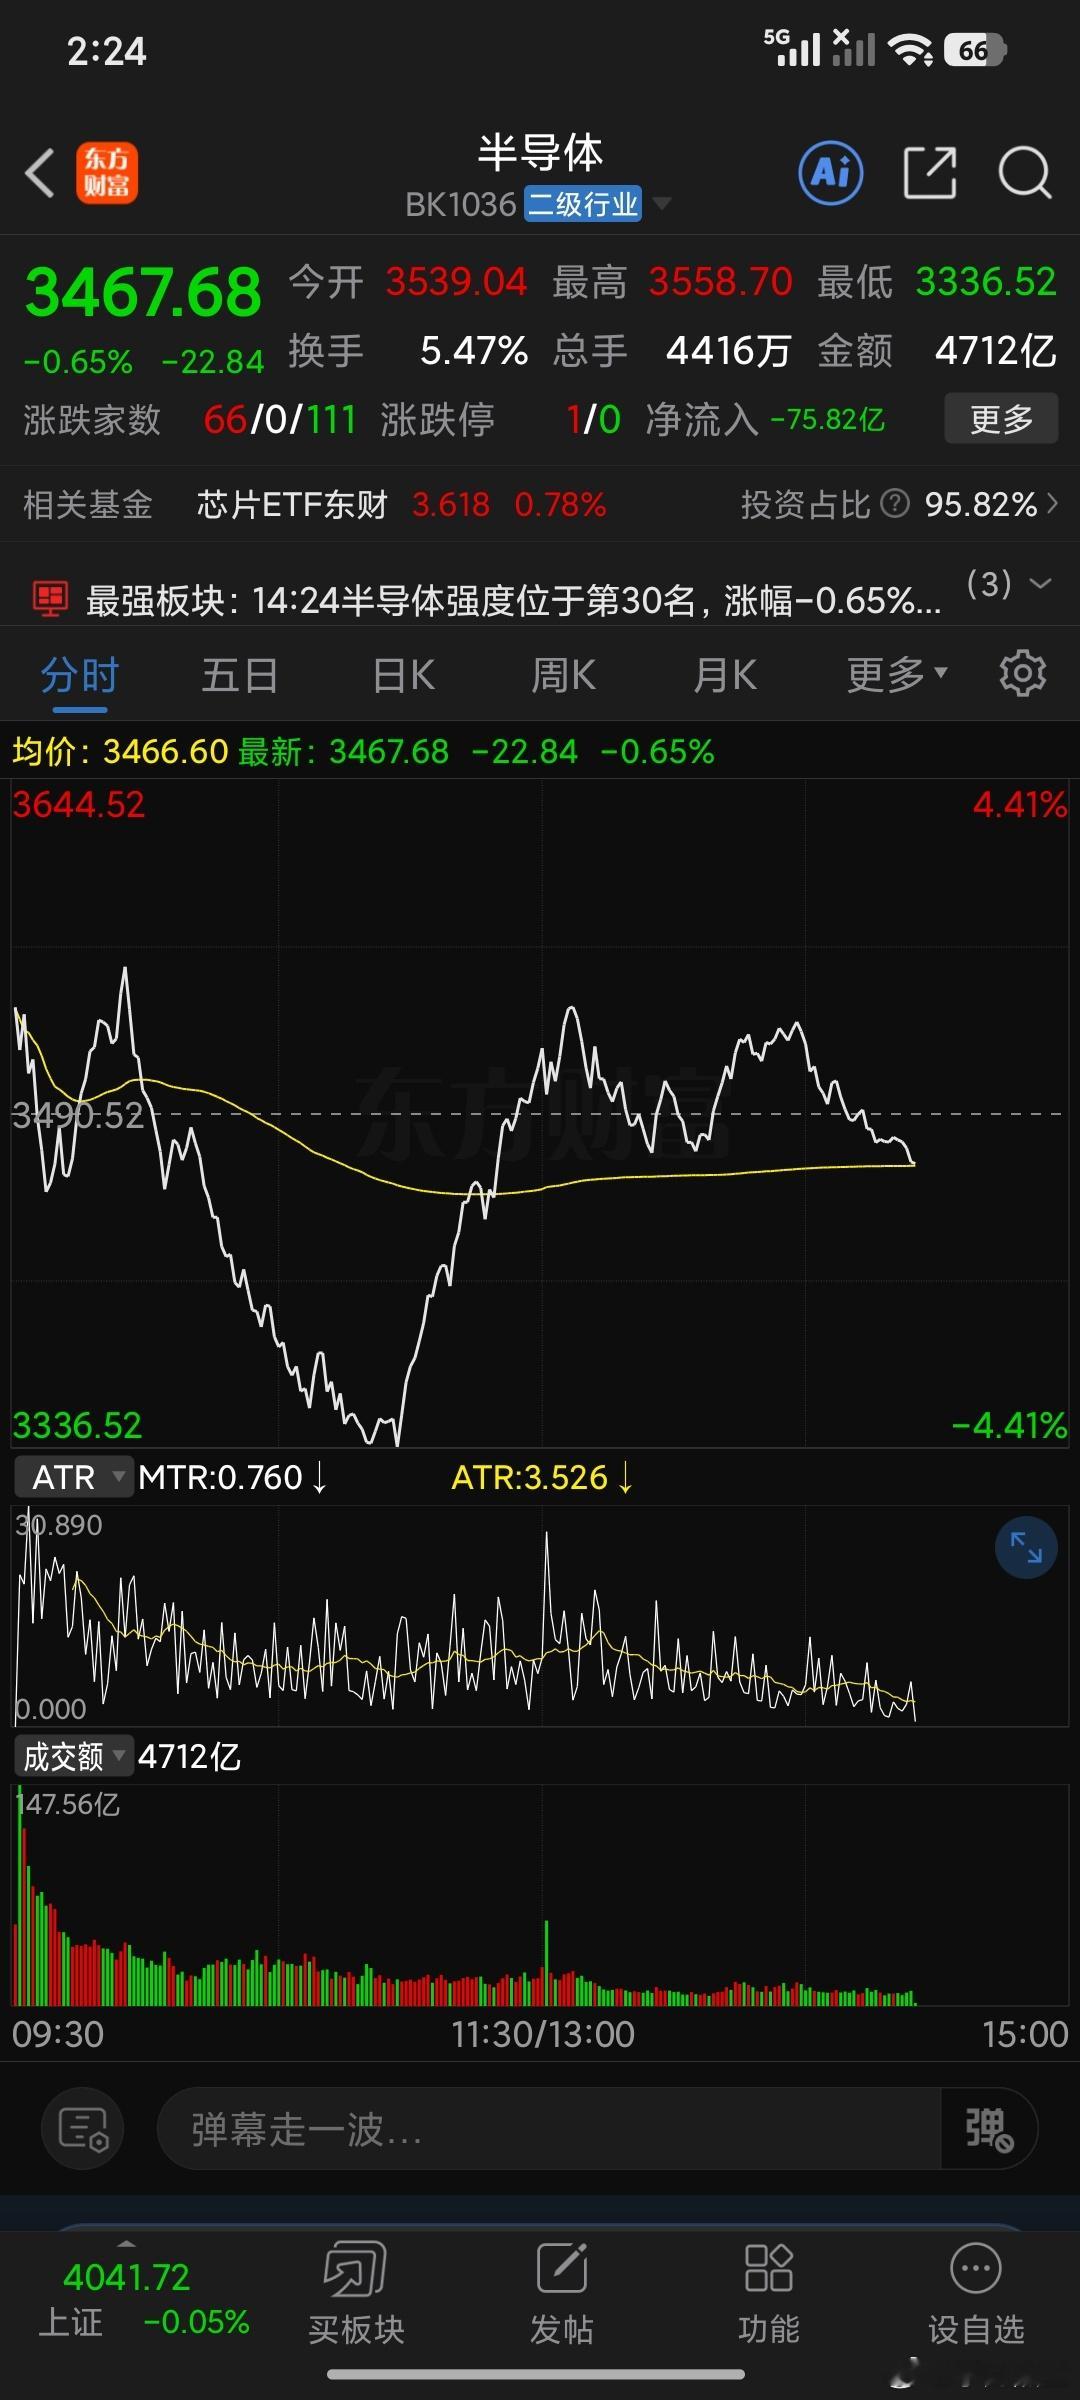Tap the 买板块 icon
Screen dimensions: 1080x2400
coord(355,2268)
